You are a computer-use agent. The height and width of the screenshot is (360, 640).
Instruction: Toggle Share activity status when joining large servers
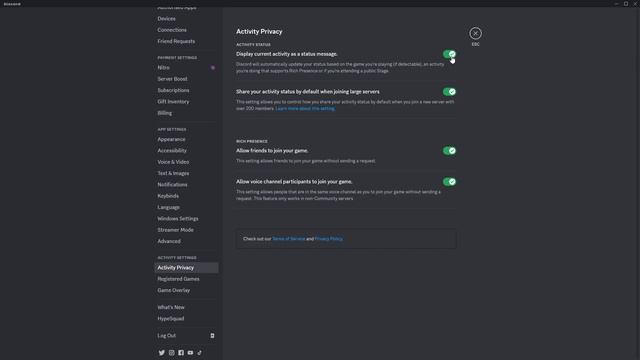pos(449,92)
